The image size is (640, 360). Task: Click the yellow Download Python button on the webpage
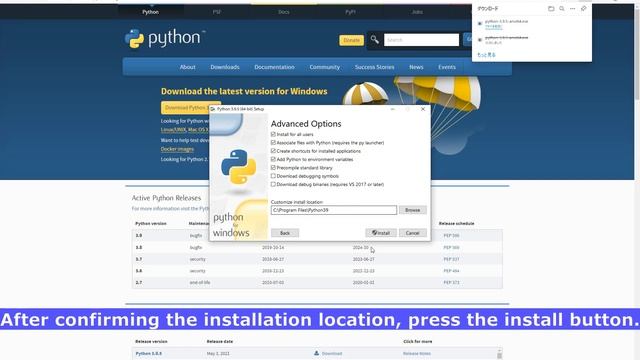[185, 108]
